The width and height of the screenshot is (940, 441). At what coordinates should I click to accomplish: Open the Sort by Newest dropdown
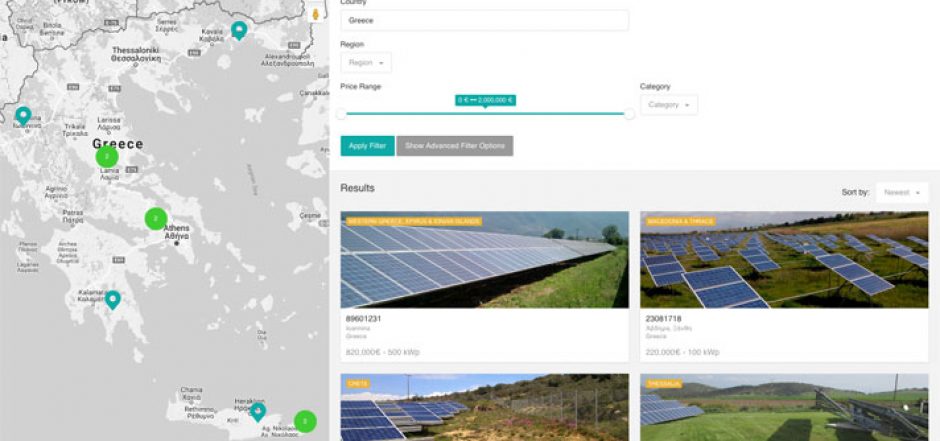pos(902,192)
